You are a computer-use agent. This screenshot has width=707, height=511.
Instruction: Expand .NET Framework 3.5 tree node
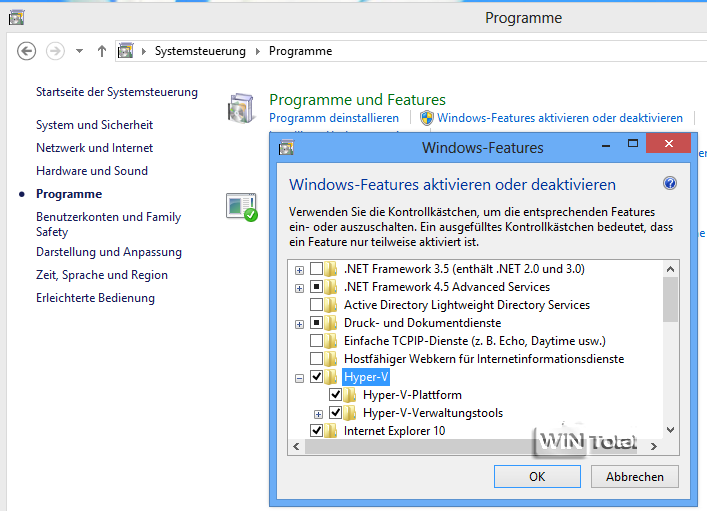tap(299, 270)
